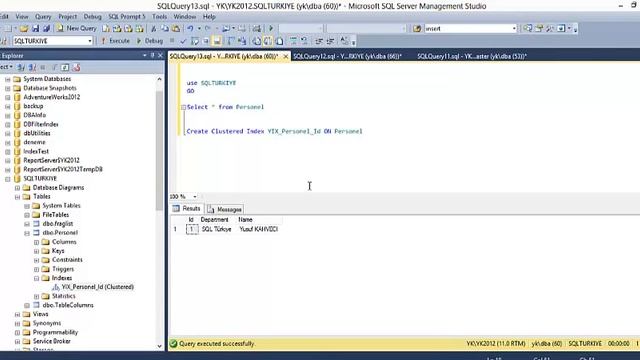Click the Activity Monitor icon in Object Explorer toolbar
This screenshot has width=640, height=360.
pyautogui.click(x=76, y=67)
